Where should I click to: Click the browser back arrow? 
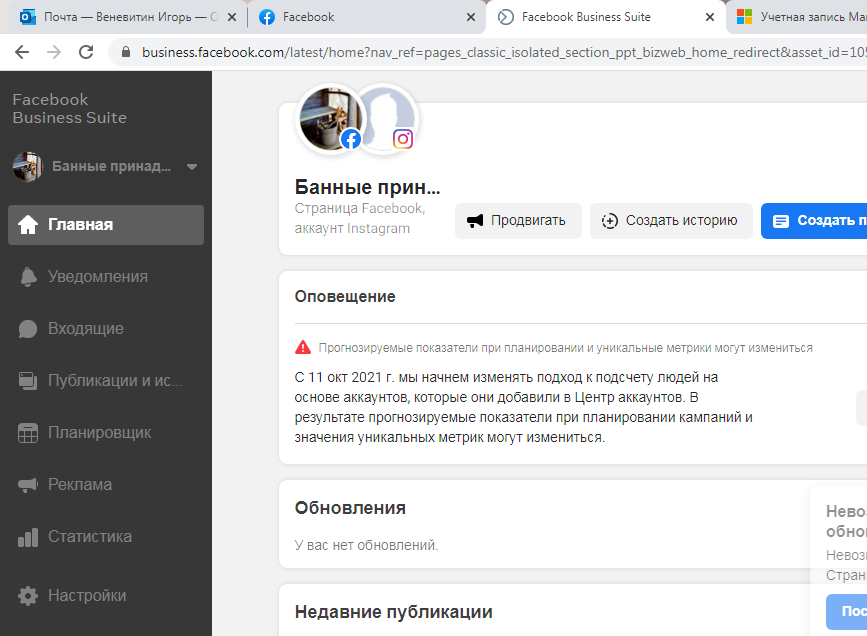(x=22, y=52)
